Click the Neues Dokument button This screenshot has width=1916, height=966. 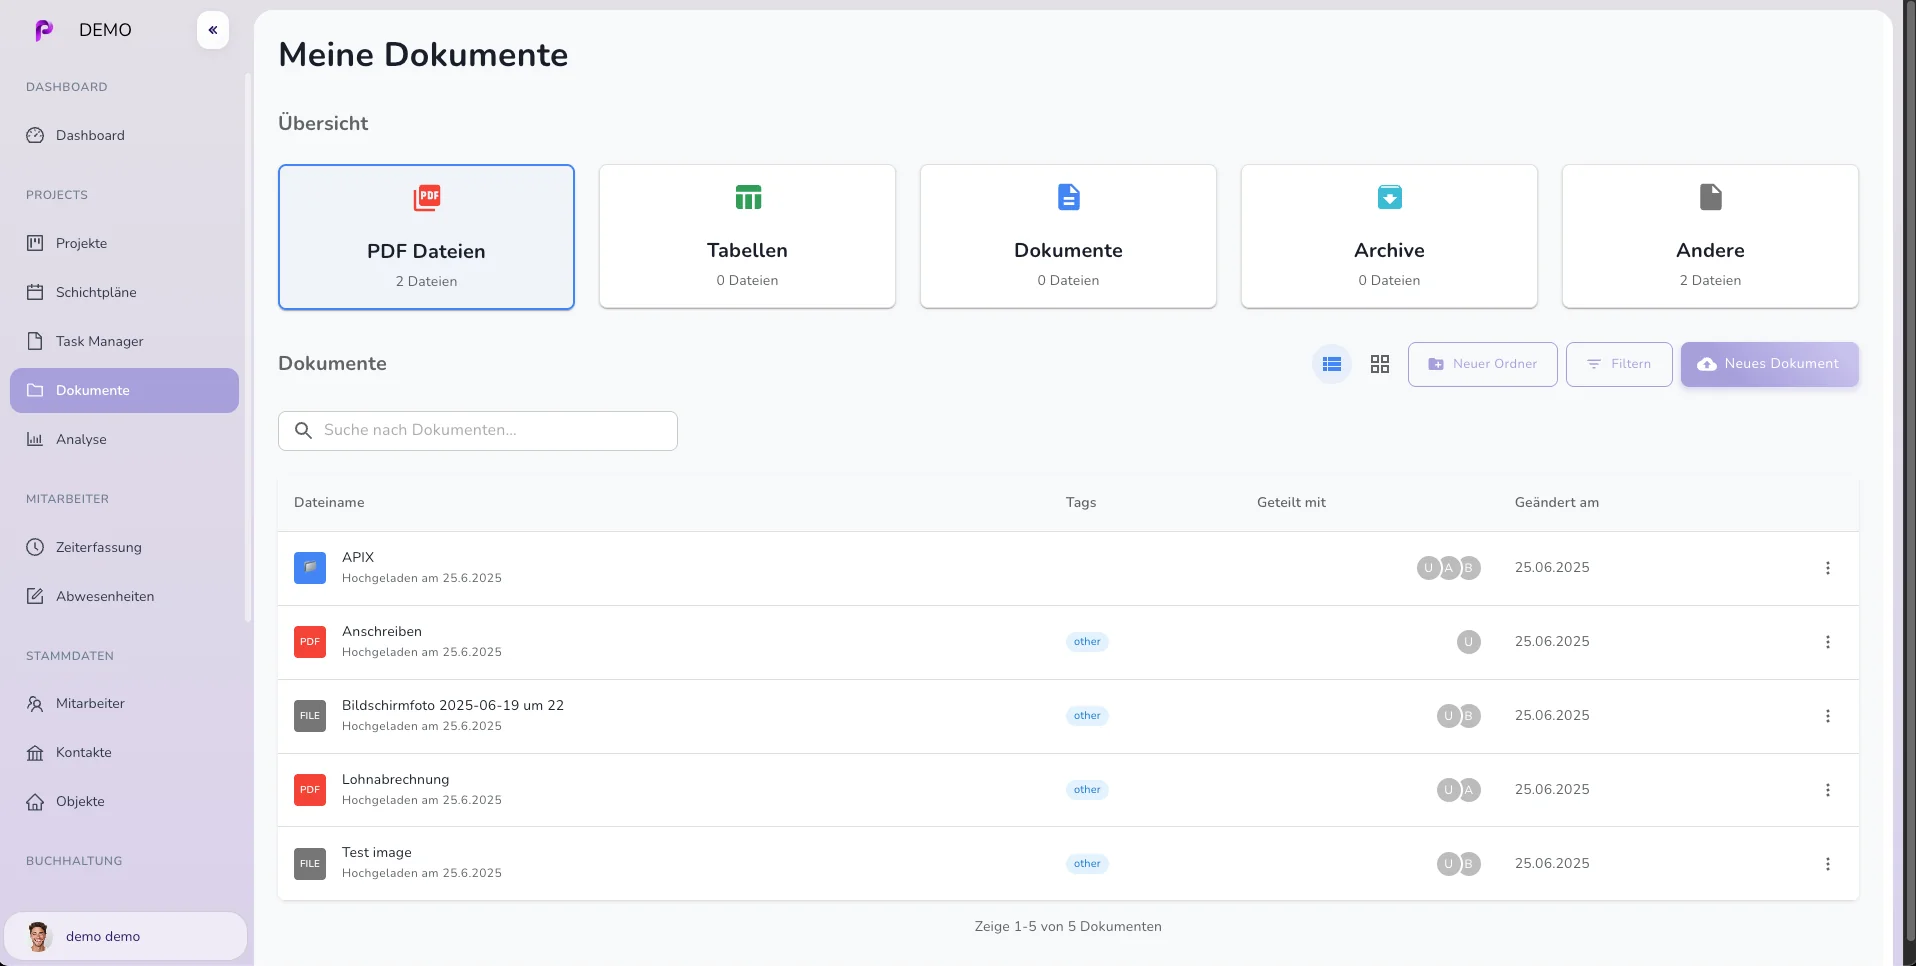click(1769, 364)
